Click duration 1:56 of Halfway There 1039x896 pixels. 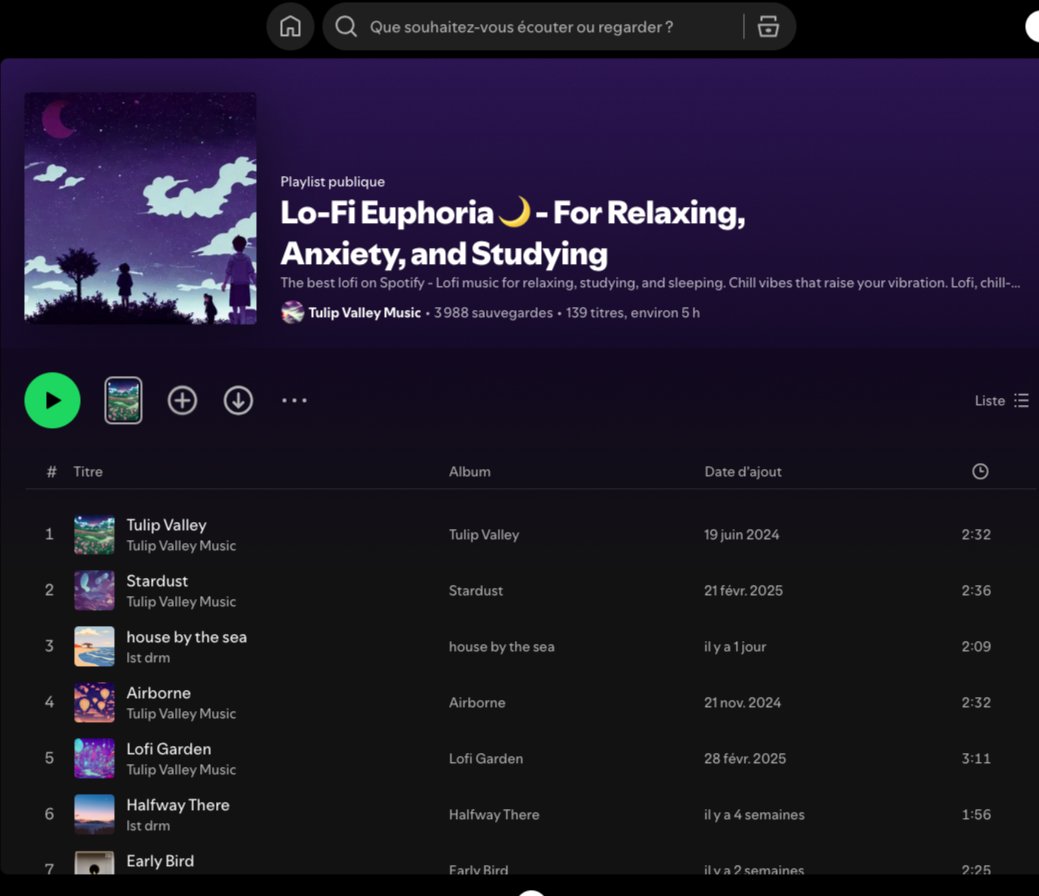click(x=976, y=814)
